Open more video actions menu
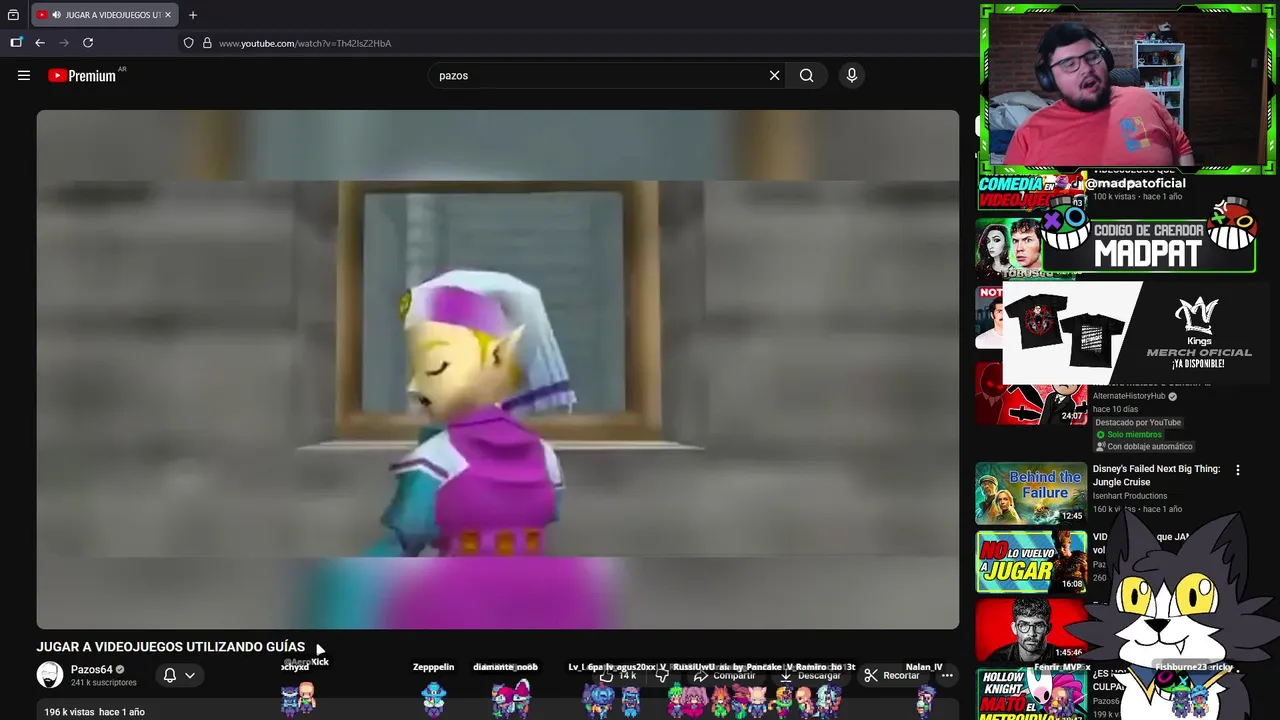Screen dimensions: 1280x720 coord(947,676)
